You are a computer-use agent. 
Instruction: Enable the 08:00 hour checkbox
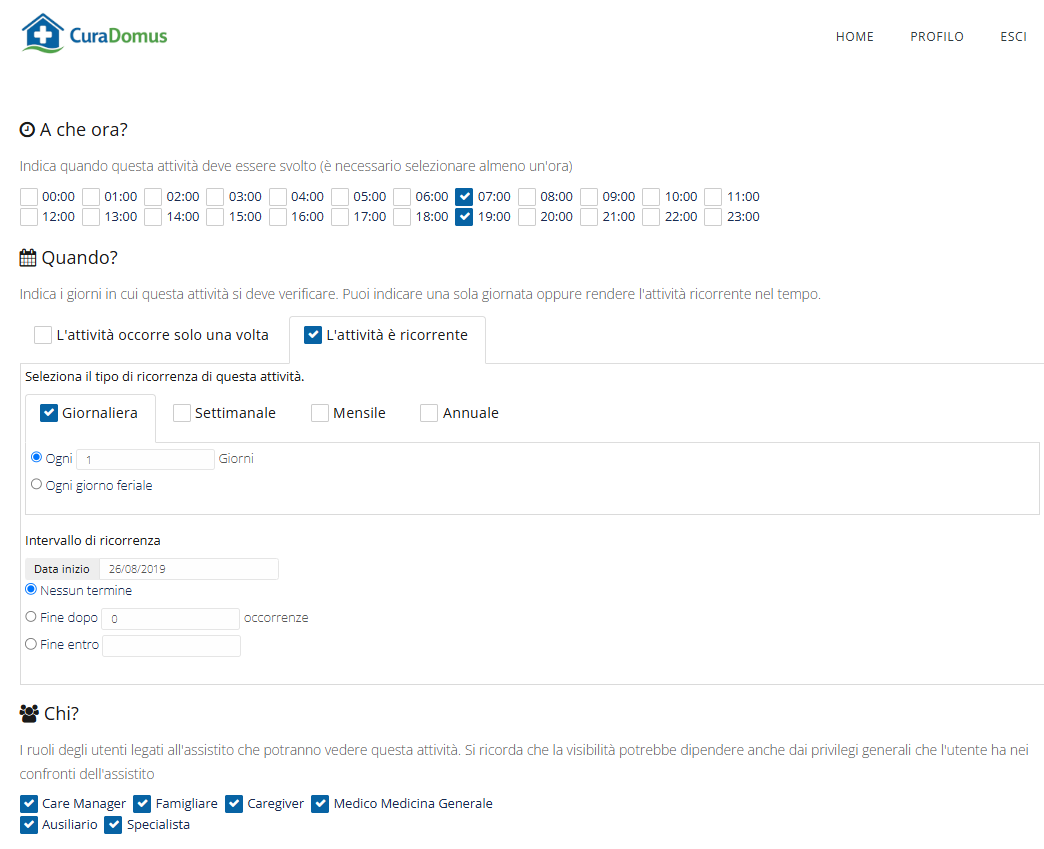click(x=527, y=197)
